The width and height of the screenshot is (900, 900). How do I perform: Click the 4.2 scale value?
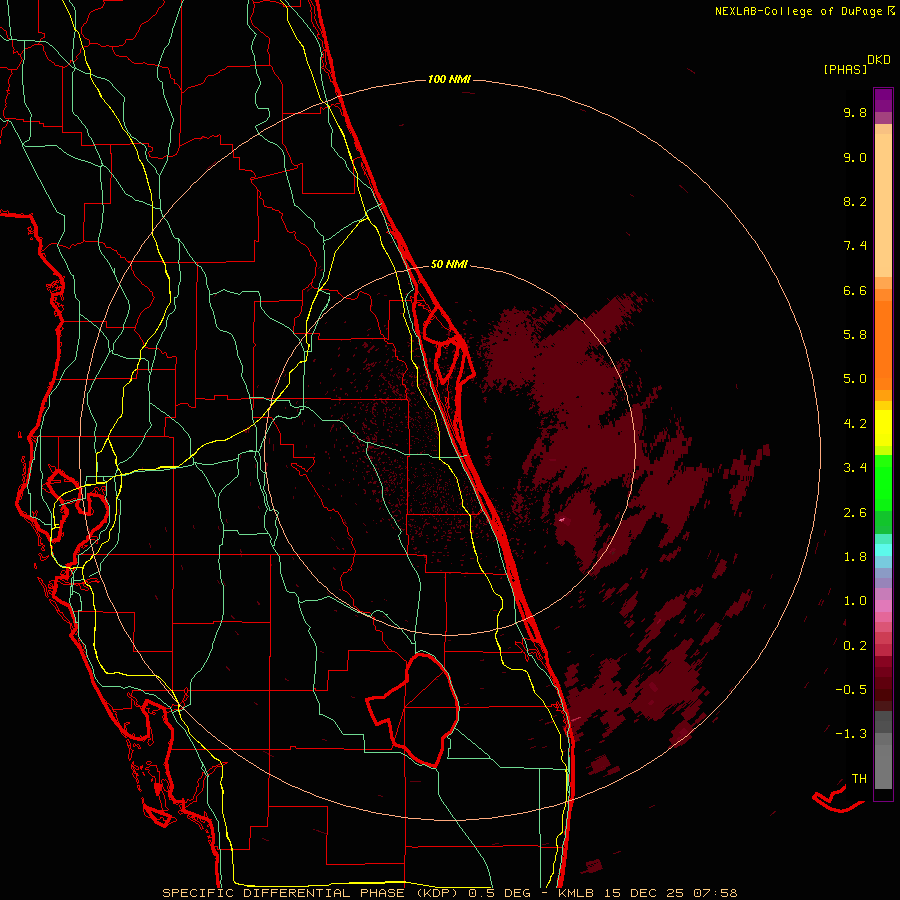(x=855, y=424)
